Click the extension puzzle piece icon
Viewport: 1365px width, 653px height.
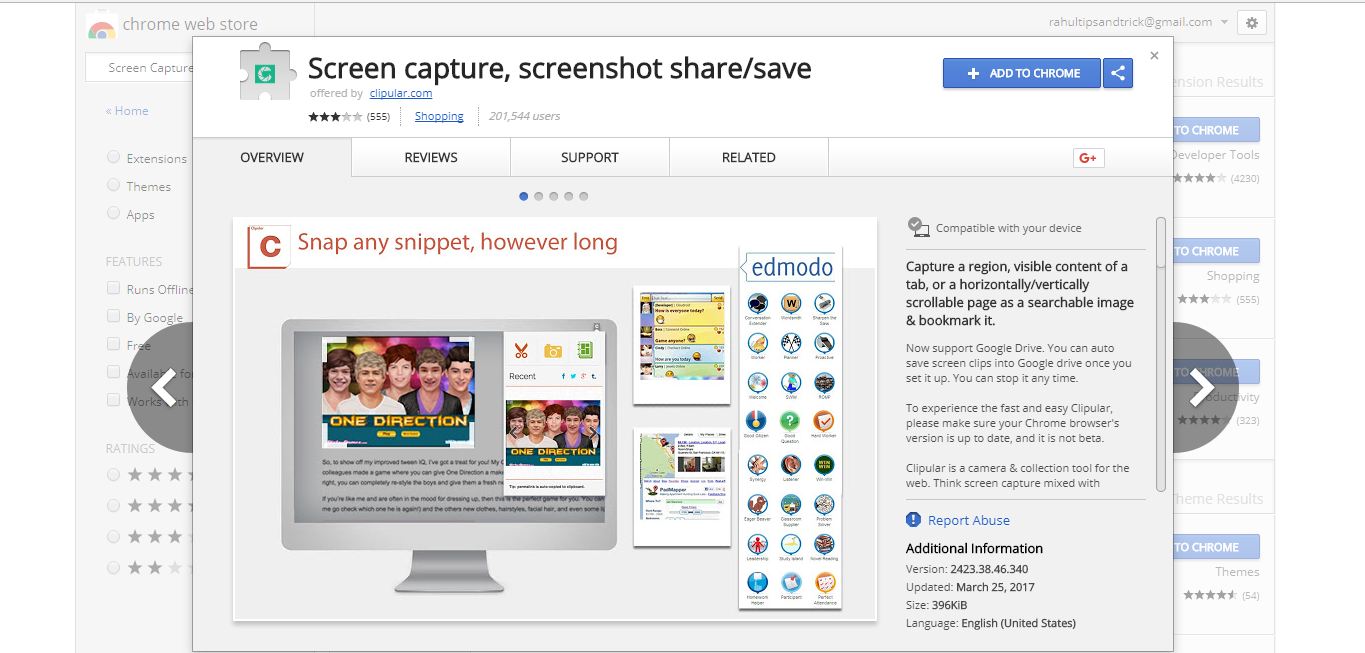pyautogui.click(x=266, y=71)
